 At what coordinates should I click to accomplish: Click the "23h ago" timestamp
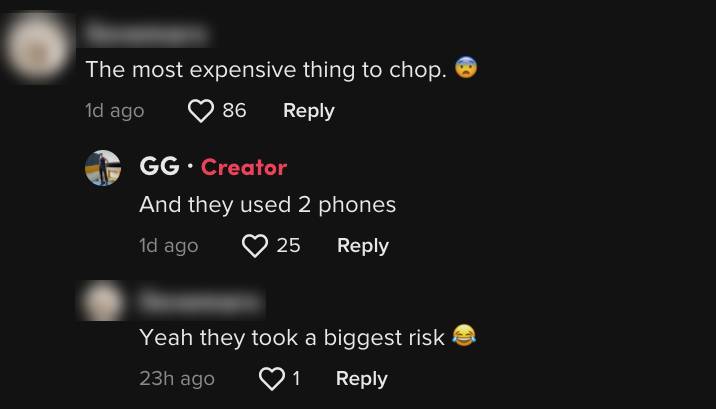(x=177, y=379)
